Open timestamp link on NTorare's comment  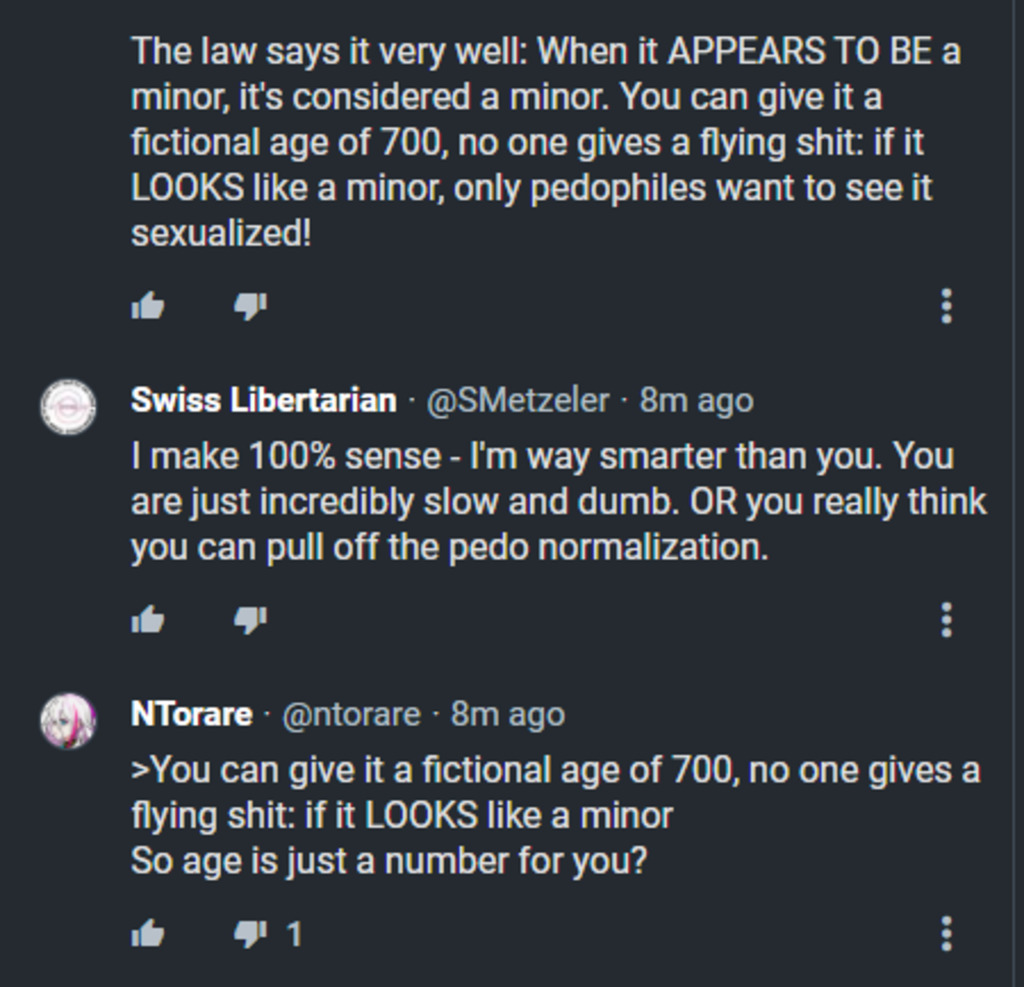[507, 714]
